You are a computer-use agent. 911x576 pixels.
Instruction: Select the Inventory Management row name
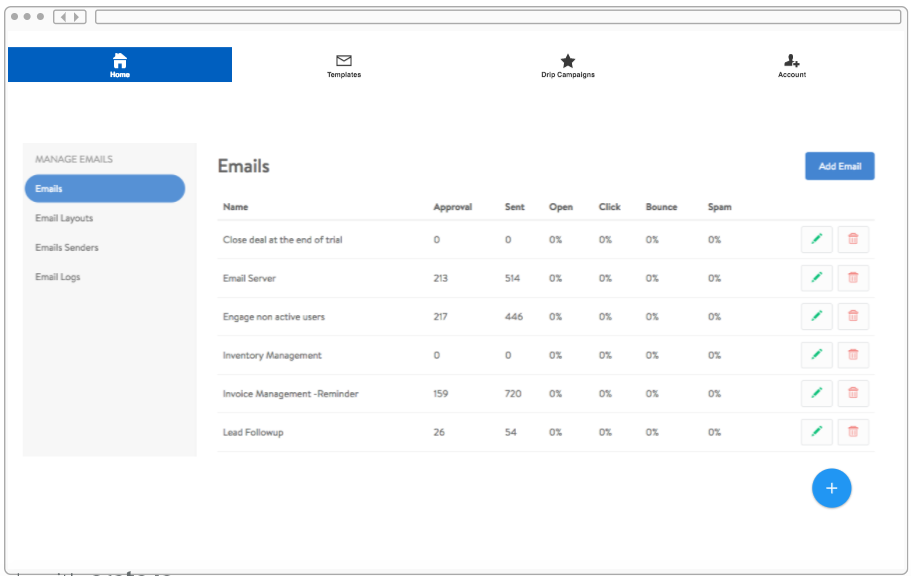(272, 355)
